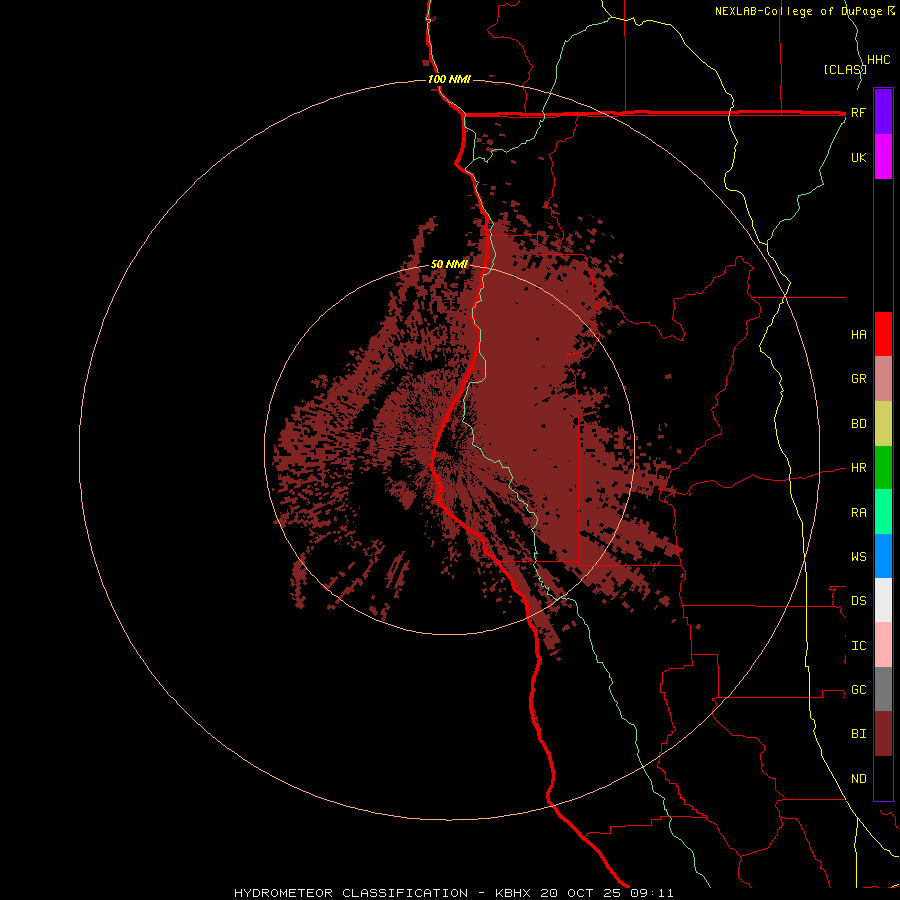This screenshot has height=900, width=900.
Task: Click the UK magenta legend swatch
Action: click(883, 157)
